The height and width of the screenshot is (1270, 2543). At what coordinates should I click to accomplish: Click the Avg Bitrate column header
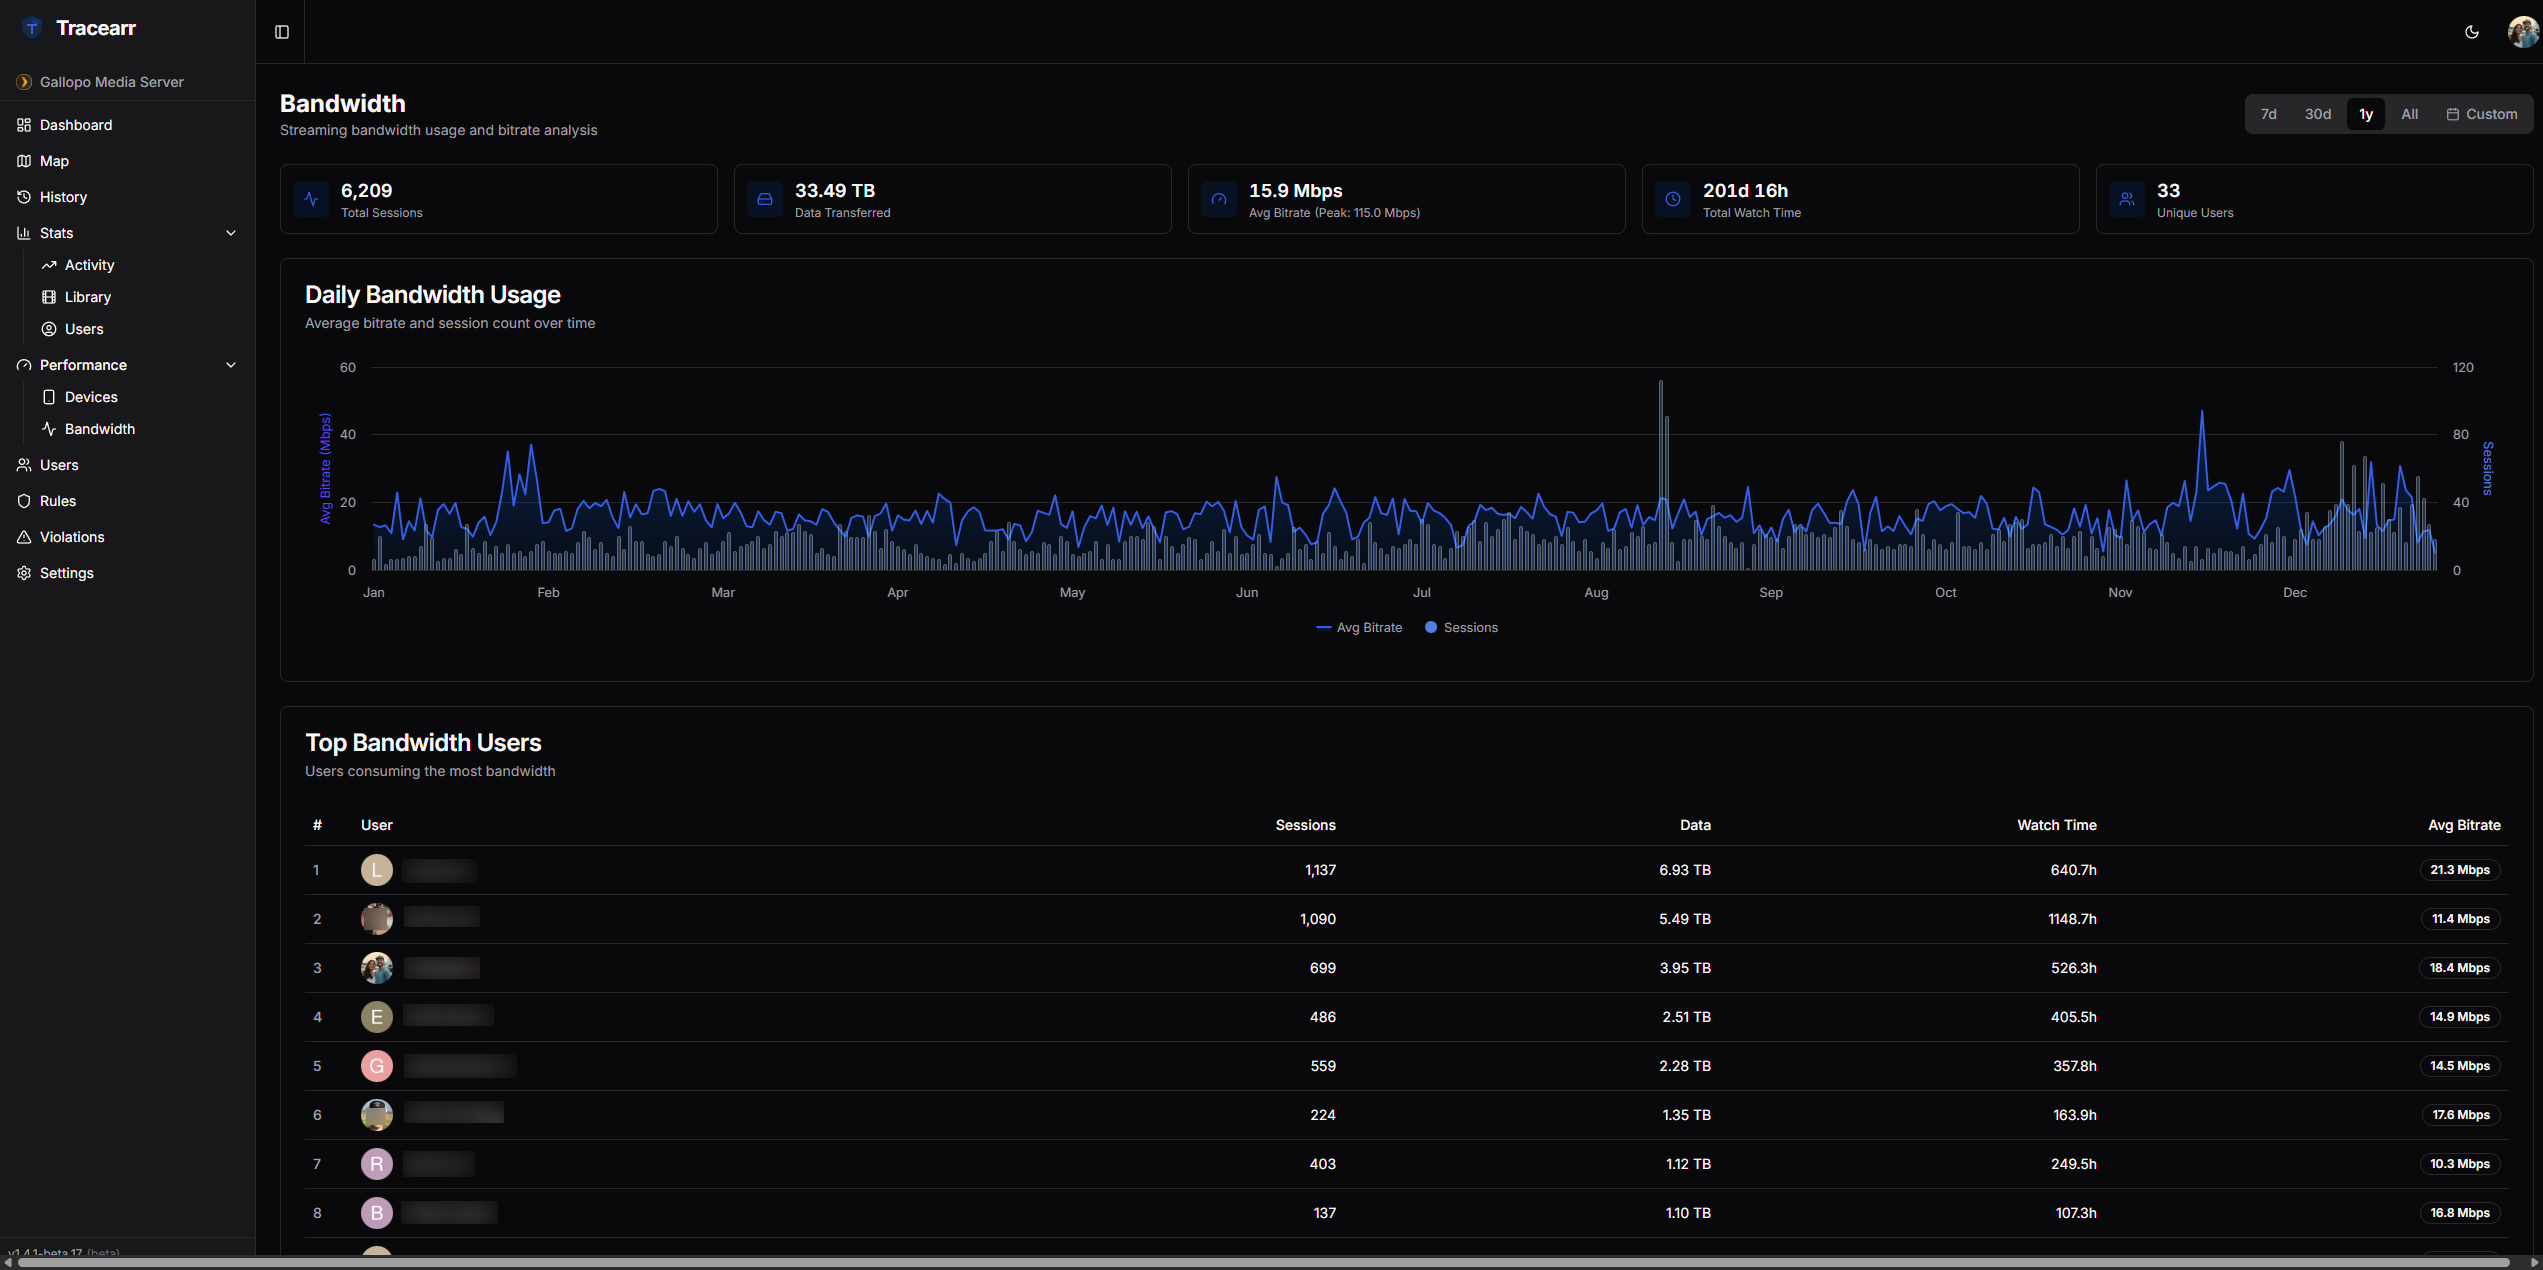2464,825
